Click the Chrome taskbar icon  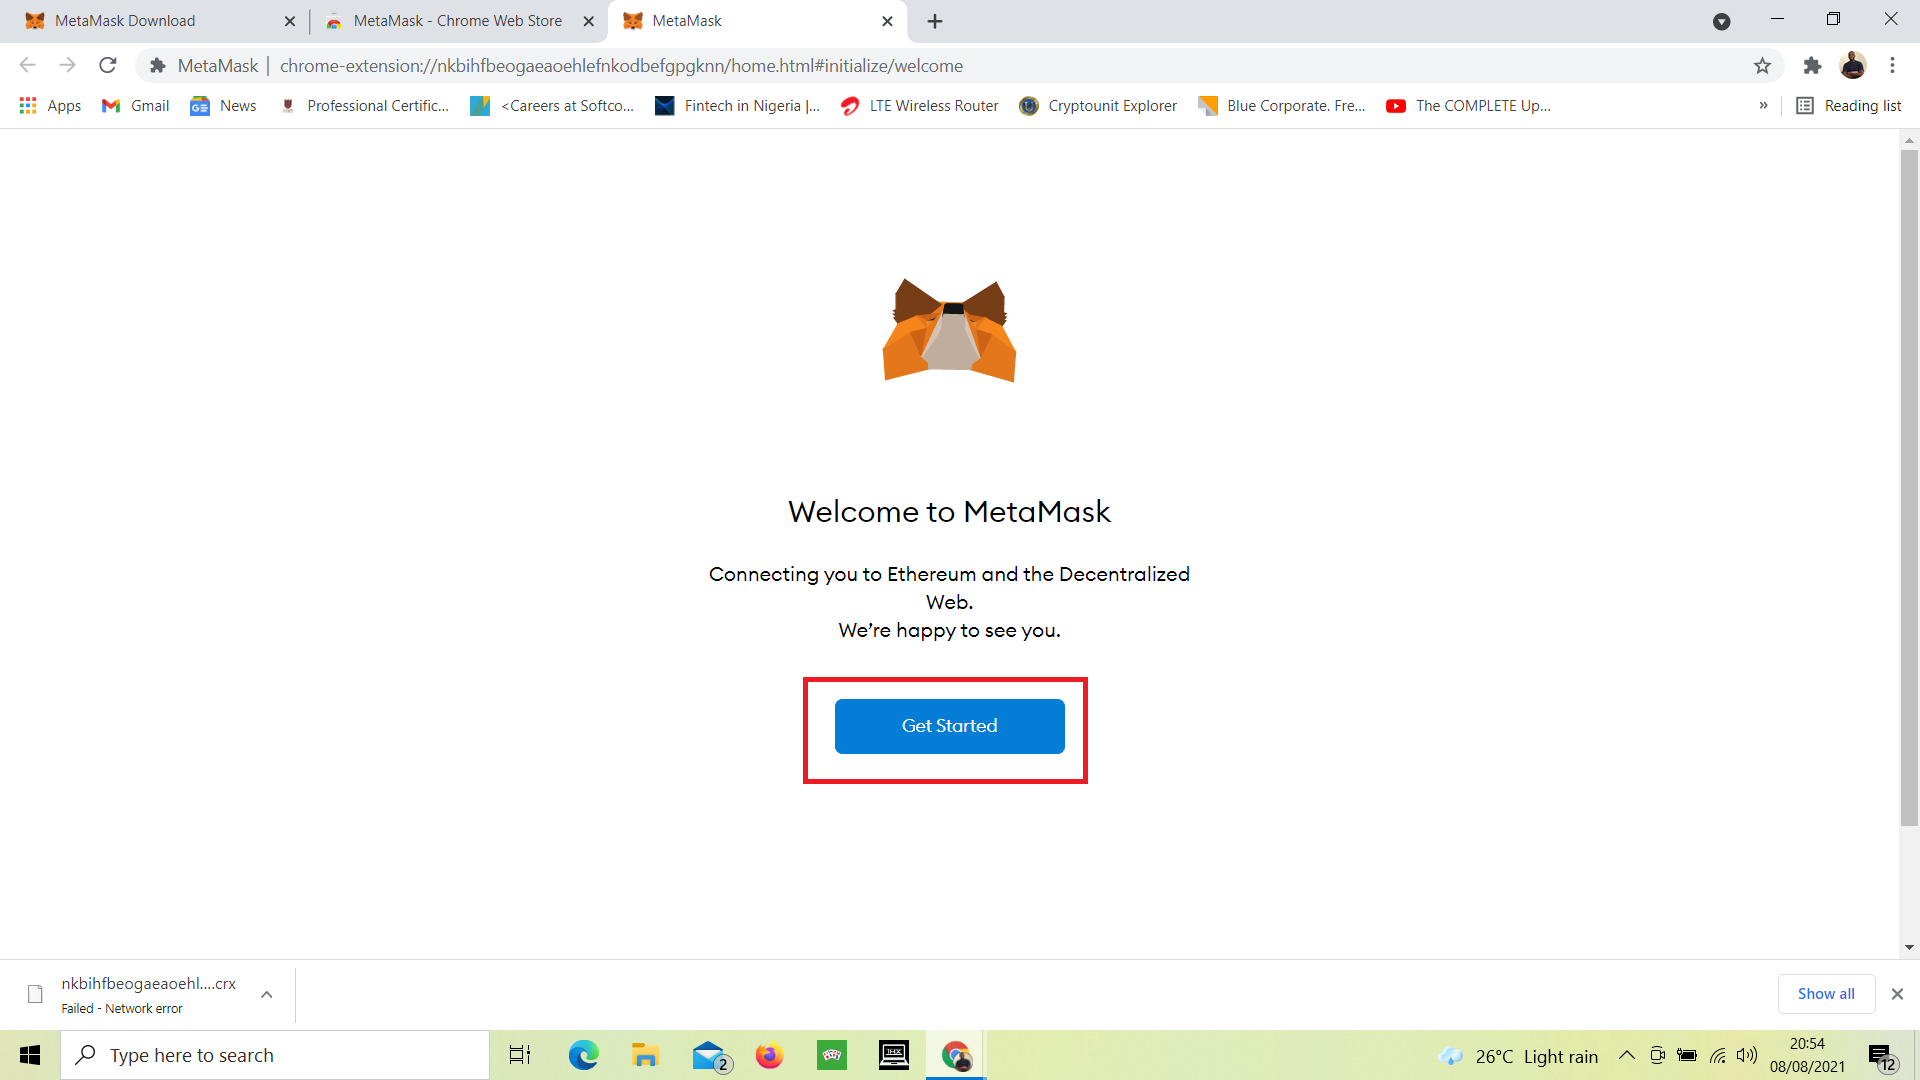coord(960,1055)
